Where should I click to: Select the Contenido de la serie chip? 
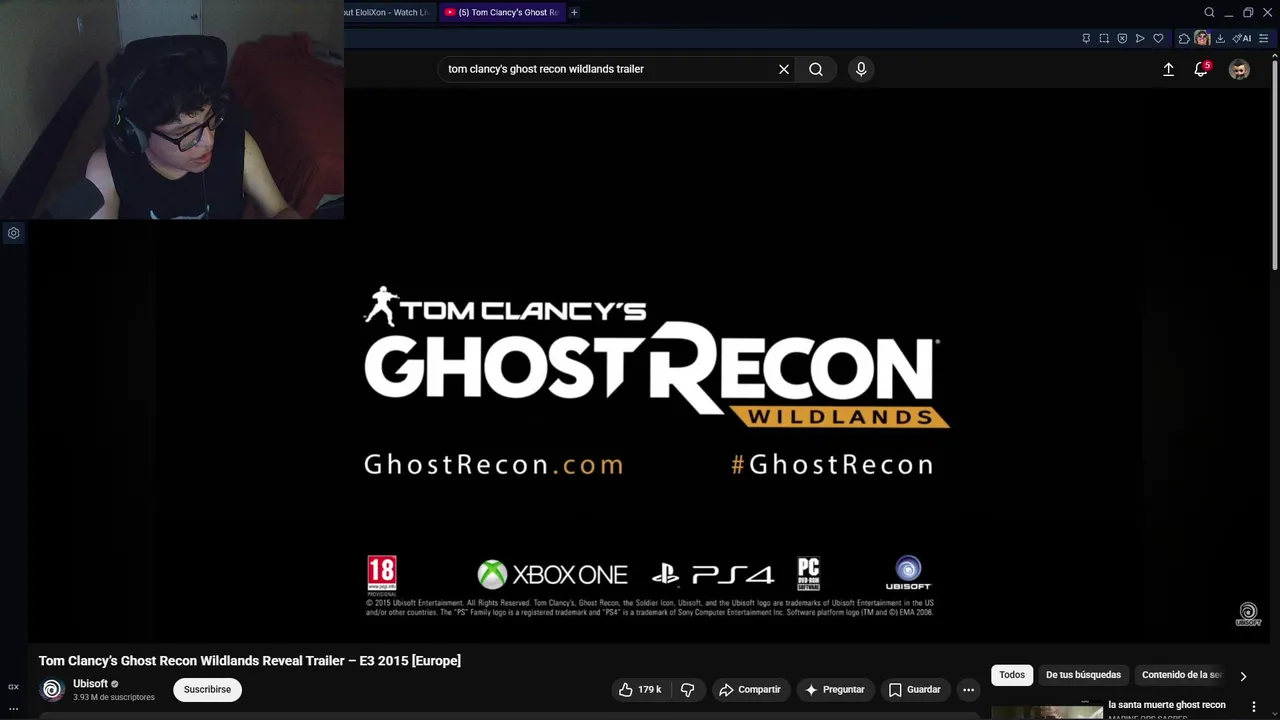1181,675
